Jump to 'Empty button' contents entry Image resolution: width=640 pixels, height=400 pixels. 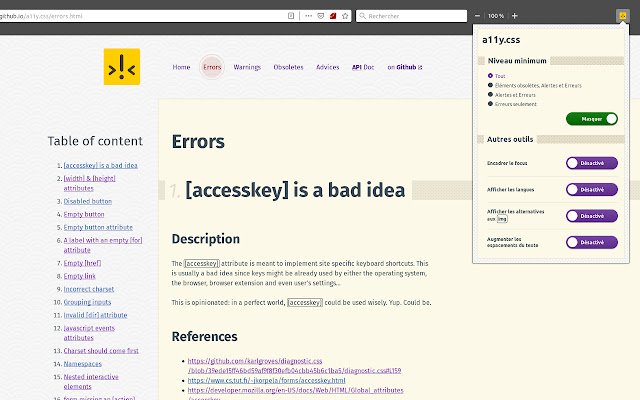point(84,214)
